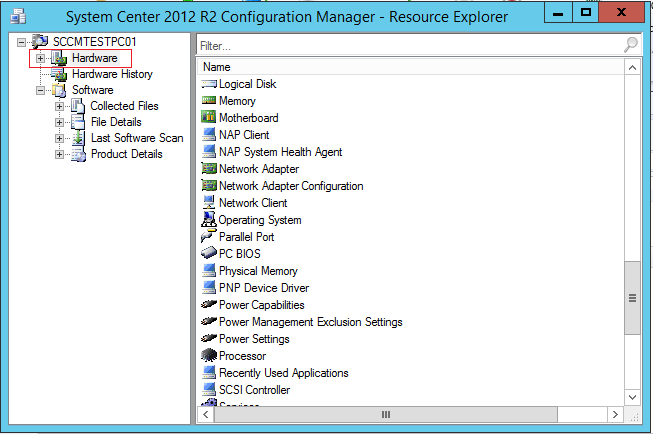Select the Power Settings row
The width and height of the screenshot is (653, 434).
tap(411, 339)
